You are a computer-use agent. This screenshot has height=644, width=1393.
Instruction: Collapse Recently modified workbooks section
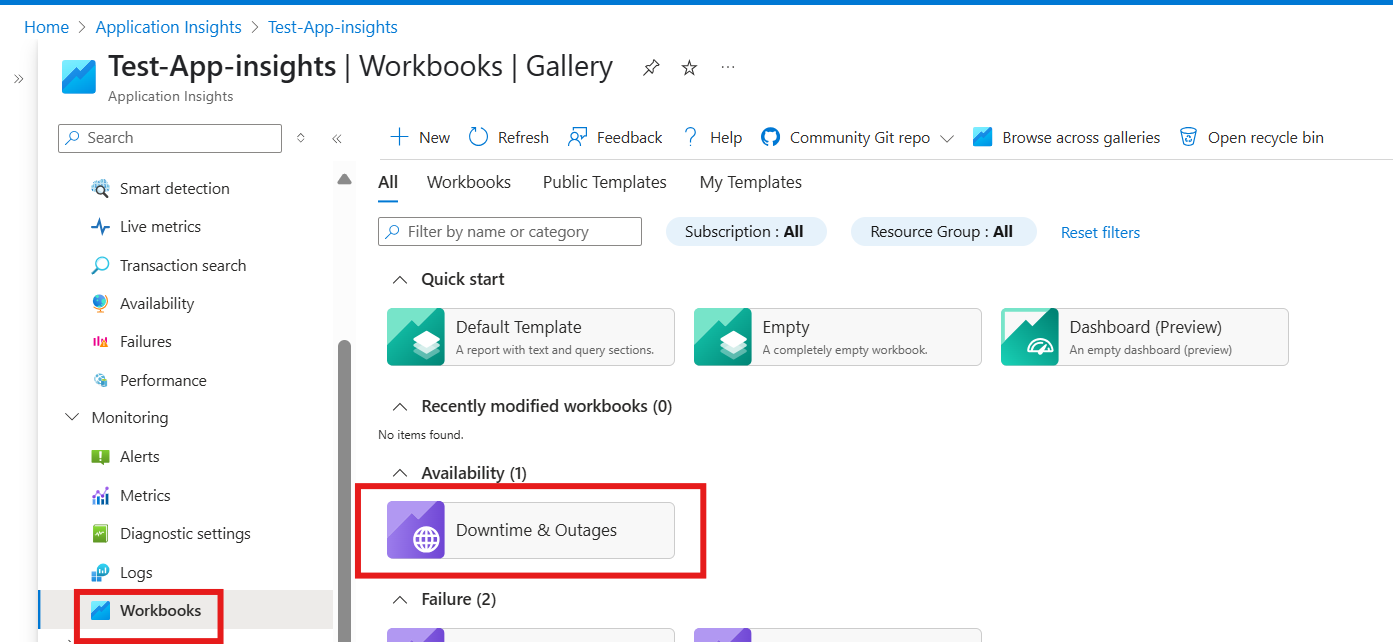coord(400,406)
